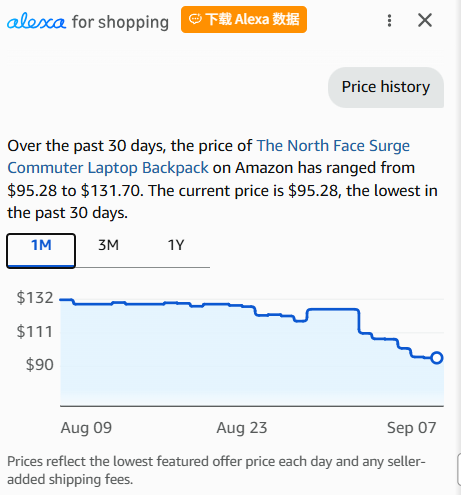
Task: Click the $132 axis label
Action: [35, 297]
